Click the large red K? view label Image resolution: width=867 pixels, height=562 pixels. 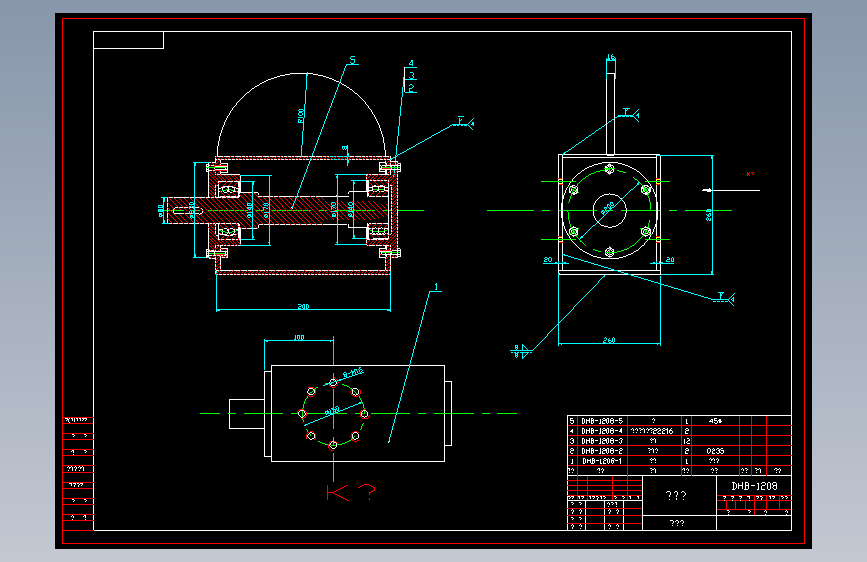click(x=352, y=492)
